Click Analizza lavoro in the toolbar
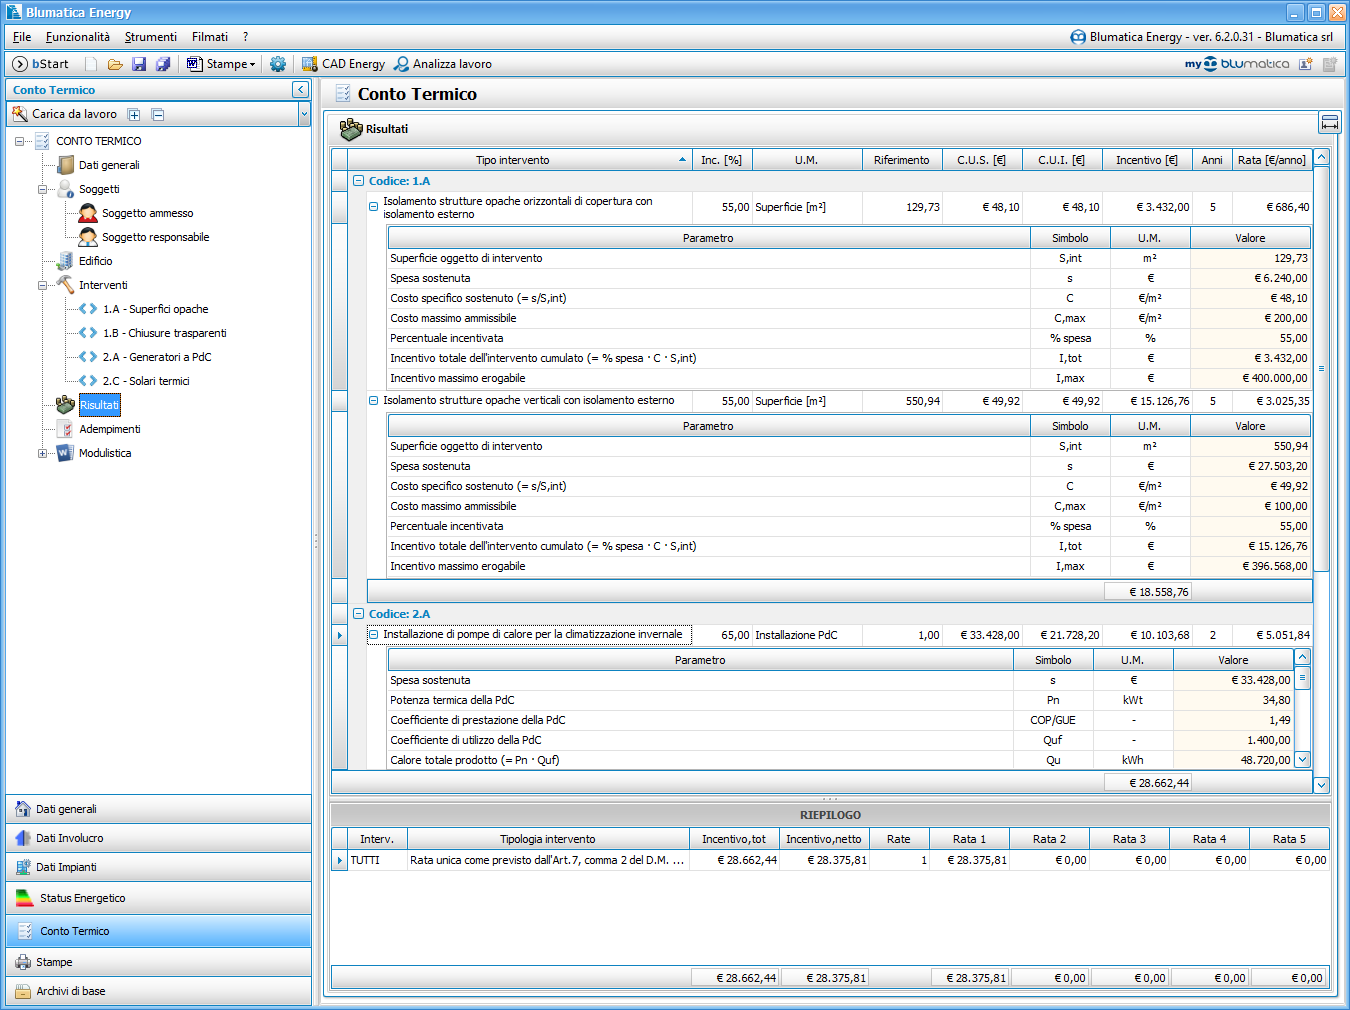The image size is (1350, 1010). 442,64
